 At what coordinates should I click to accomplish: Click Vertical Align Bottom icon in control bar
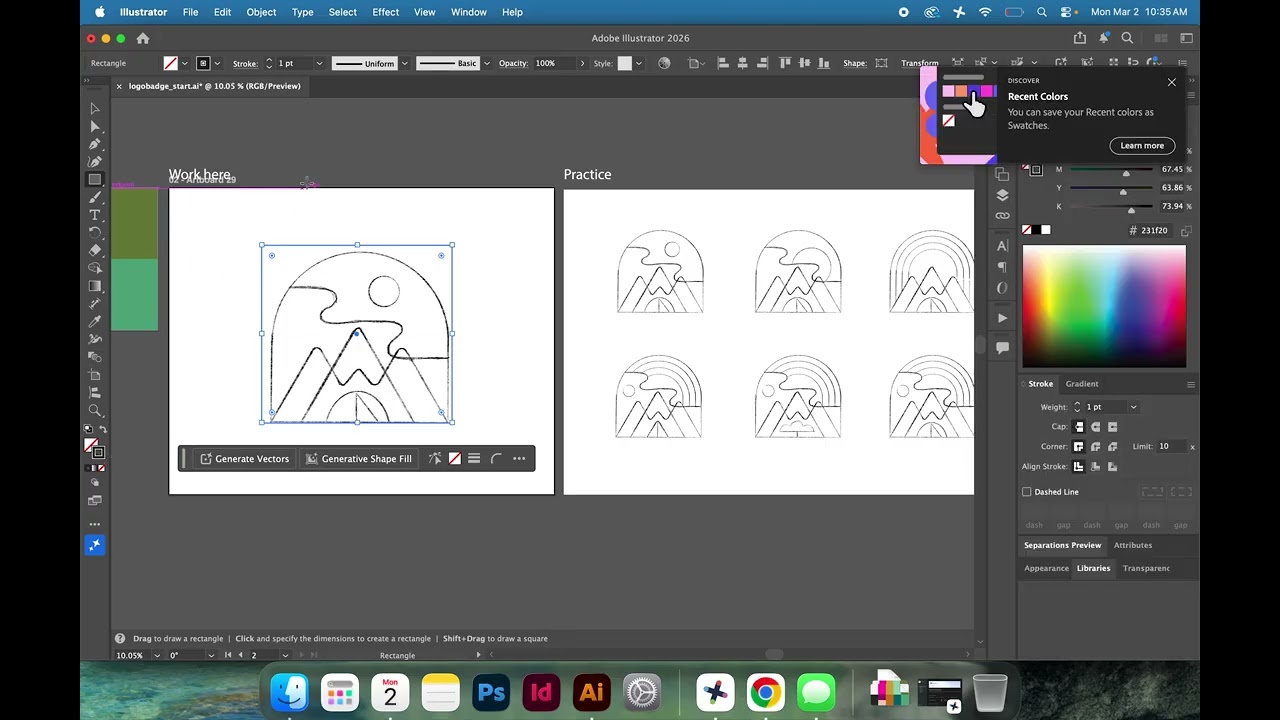pyautogui.click(x=825, y=63)
